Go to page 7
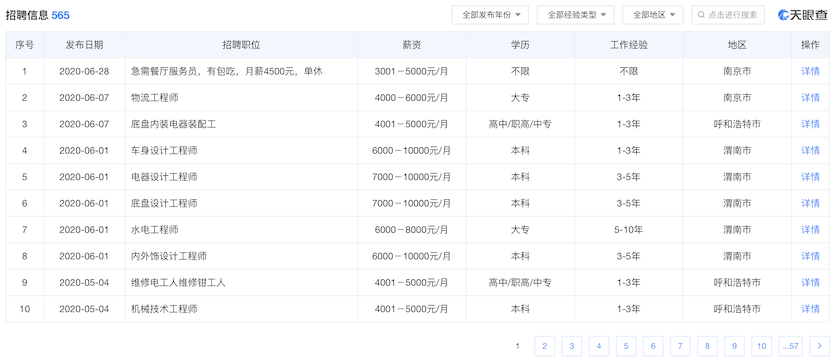Image resolution: width=840 pixels, height=363 pixels. point(680,346)
